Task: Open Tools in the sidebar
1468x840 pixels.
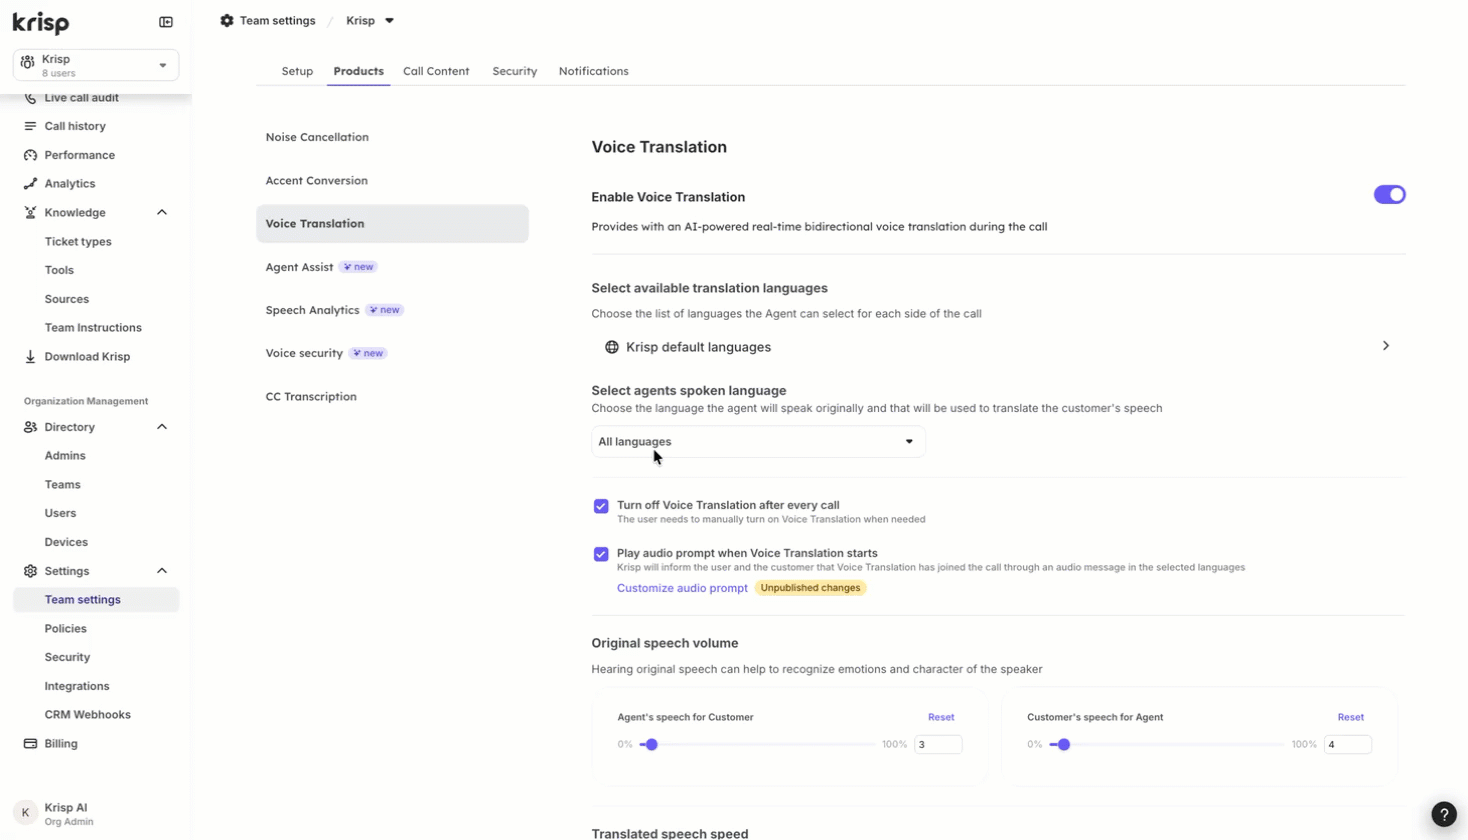Action: tap(59, 270)
